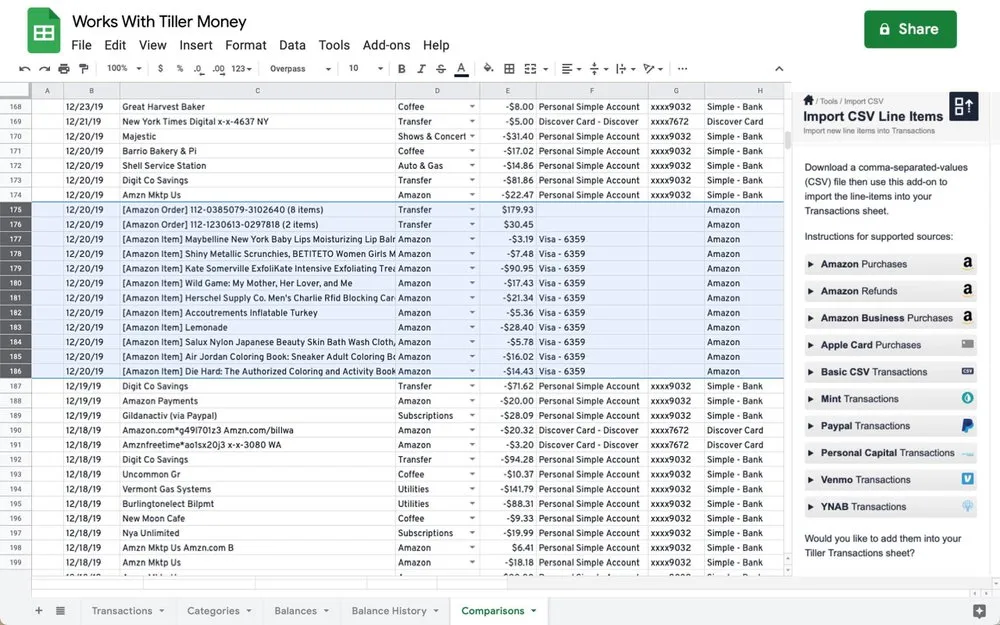Open the font size dropdown
This screenshot has width=1000, height=625.
point(365,68)
